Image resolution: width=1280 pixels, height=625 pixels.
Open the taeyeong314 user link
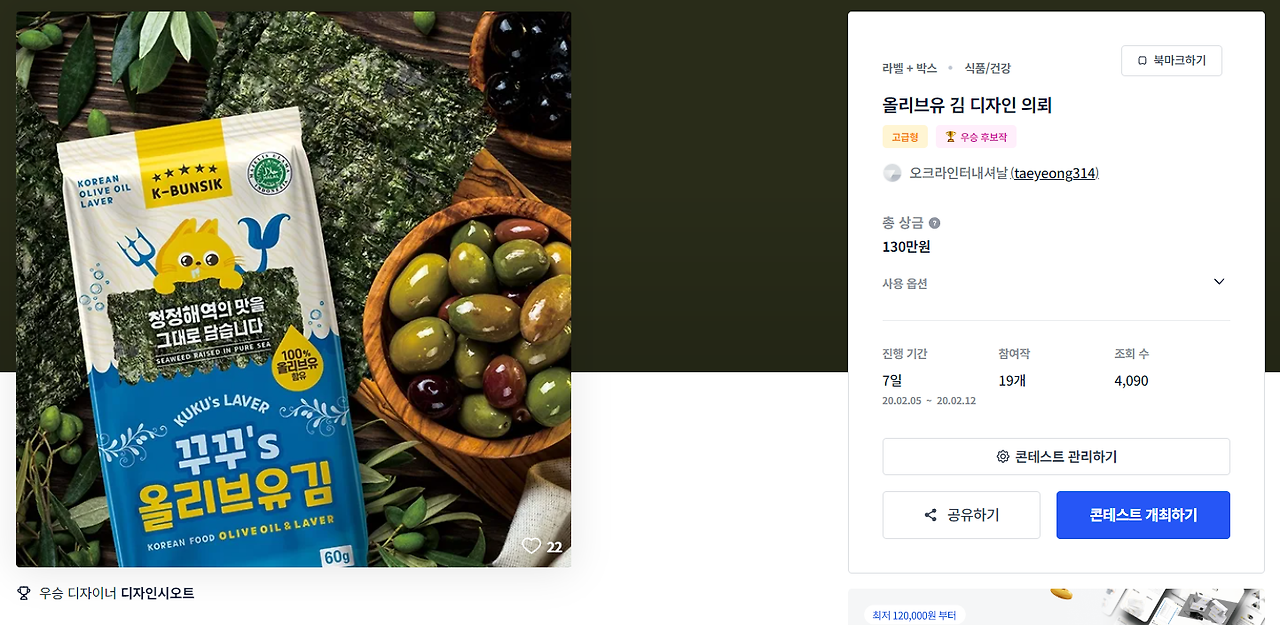[x=1055, y=173]
